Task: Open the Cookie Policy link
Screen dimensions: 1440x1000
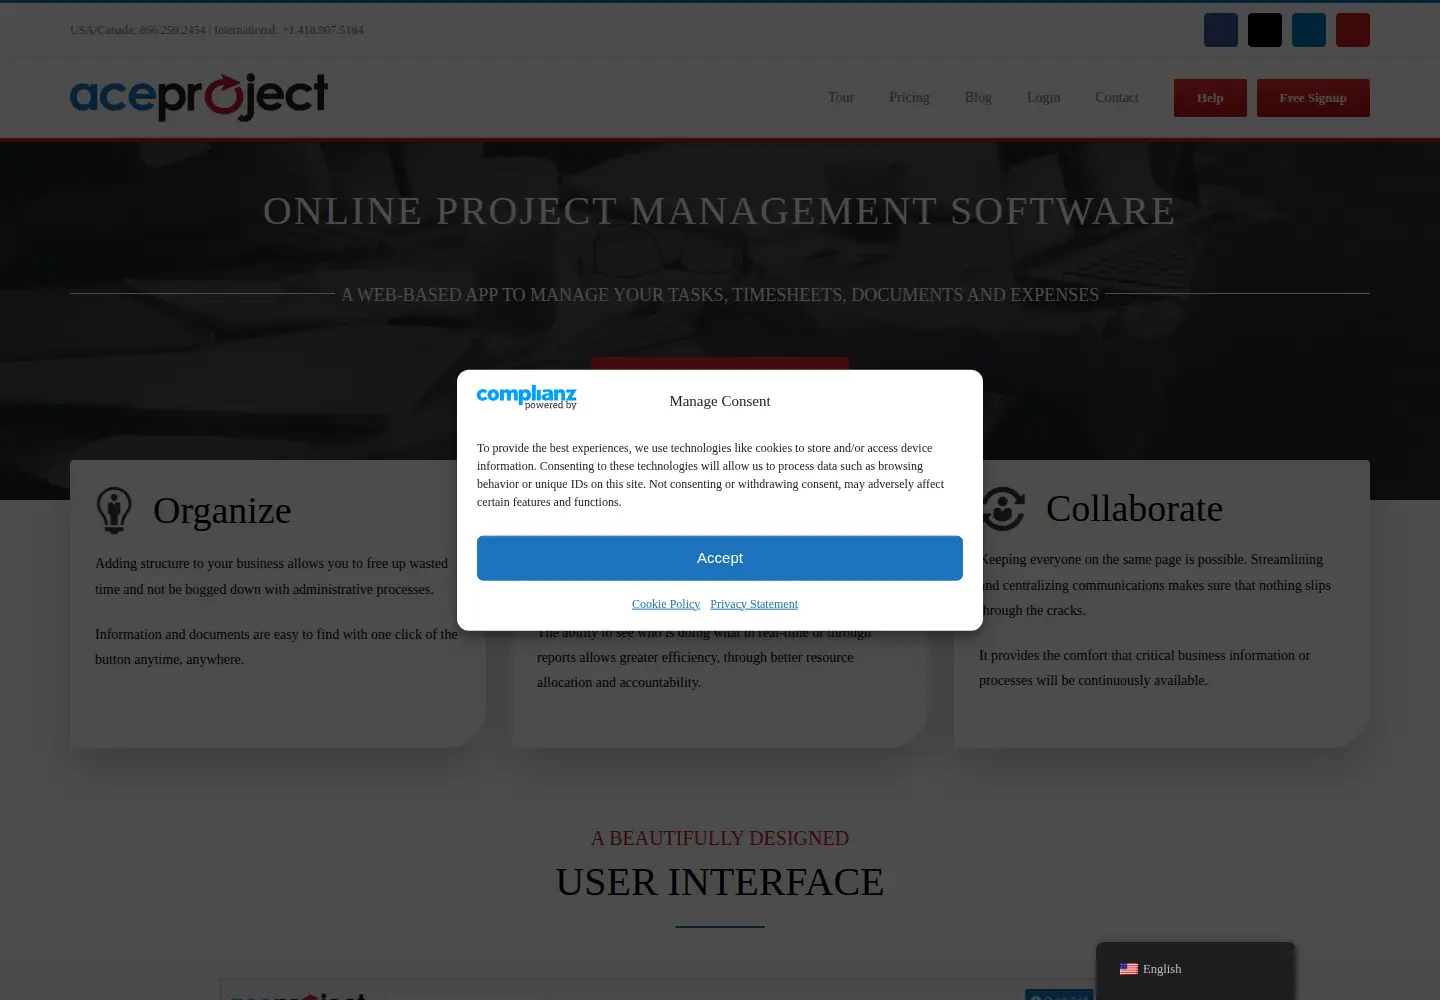Action: (x=666, y=604)
